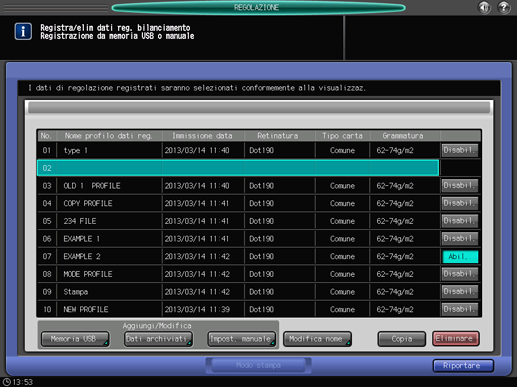Image resolution: width=517 pixels, height=387 pixels.
Task: Open Impost. manuale button
Action: pyautogui.click(x=242, y=339)
